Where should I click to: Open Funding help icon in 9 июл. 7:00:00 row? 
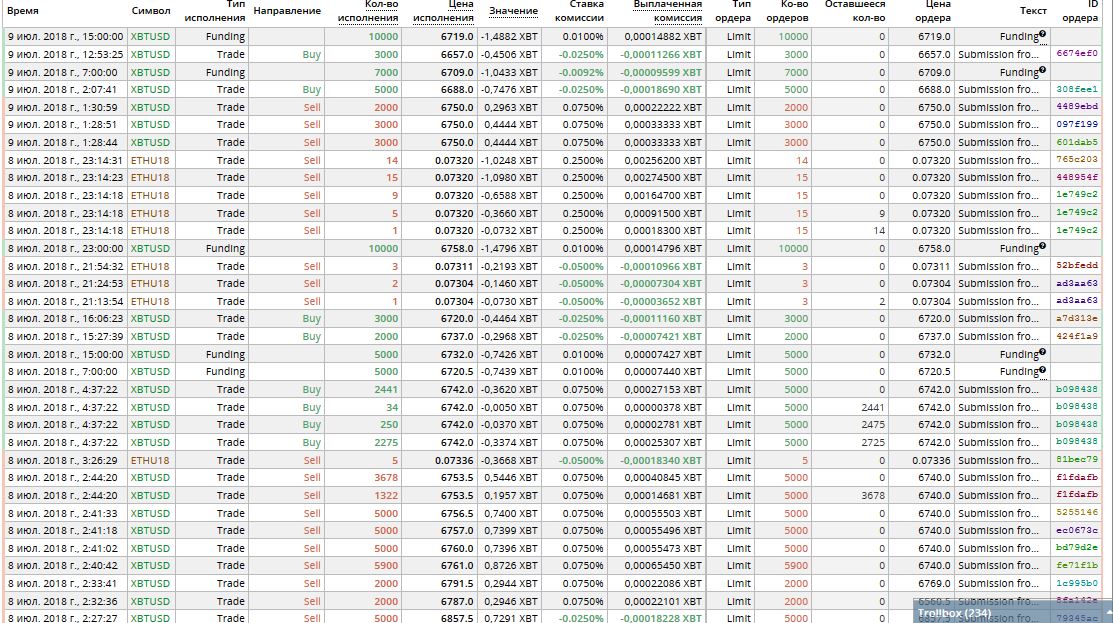(x=1042, y=70)
